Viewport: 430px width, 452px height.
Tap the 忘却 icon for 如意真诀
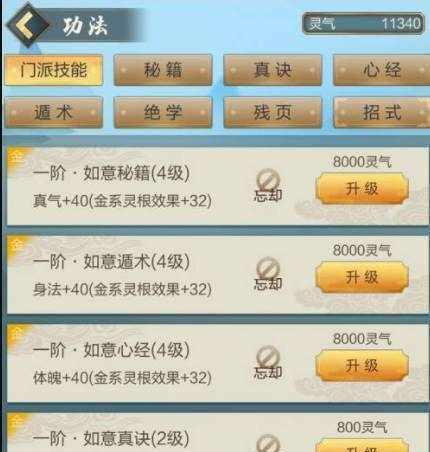pos(268,443)
